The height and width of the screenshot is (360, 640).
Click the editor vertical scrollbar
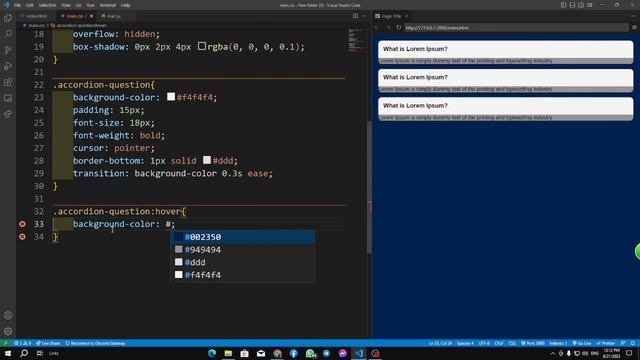click(x=369, y=188)
